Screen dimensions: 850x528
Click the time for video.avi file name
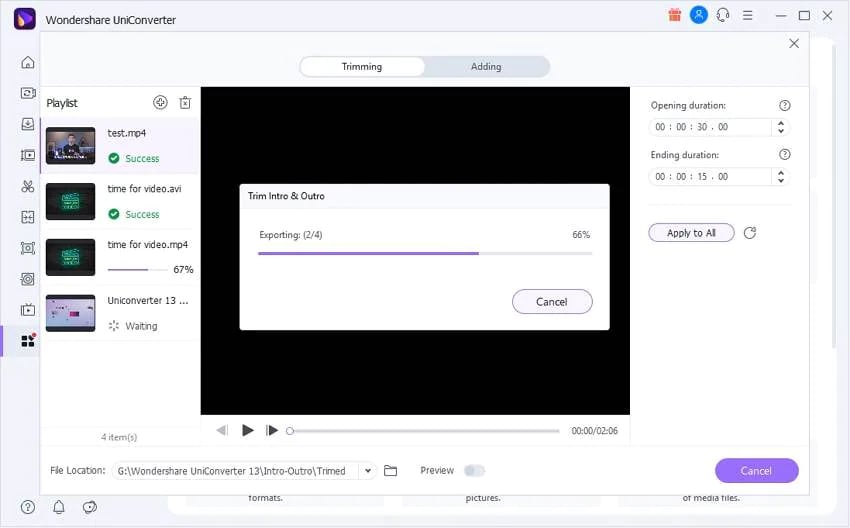point(144,189)
